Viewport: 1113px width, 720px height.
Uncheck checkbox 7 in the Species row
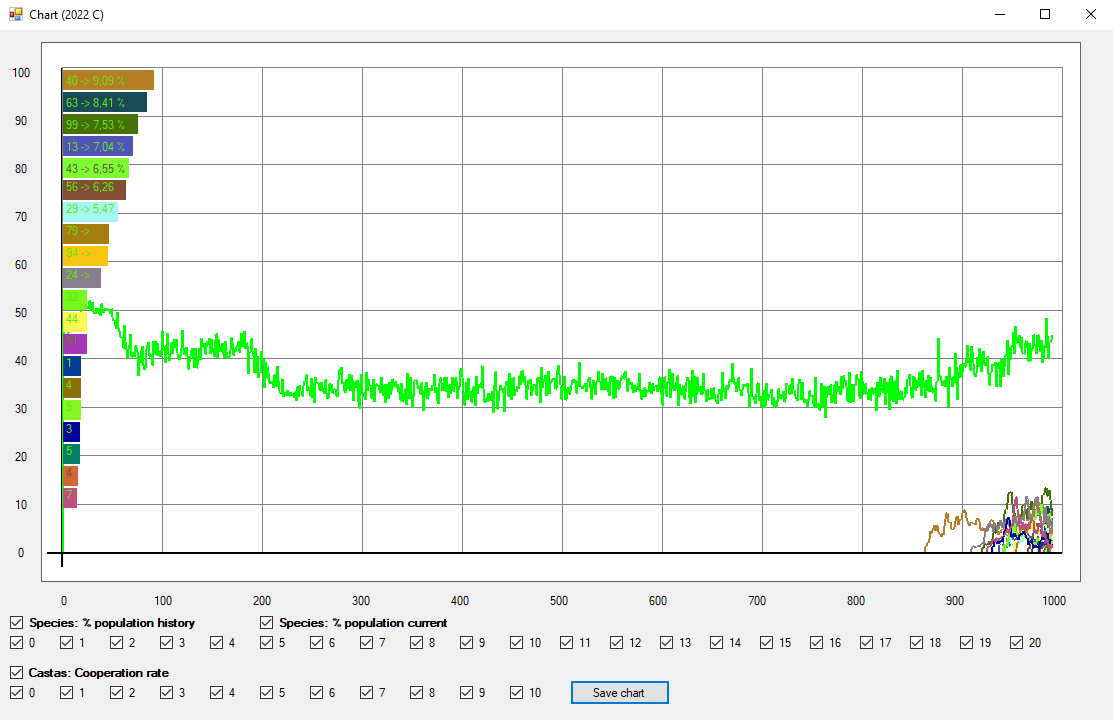pyautogui.click(x=367, y=643)
